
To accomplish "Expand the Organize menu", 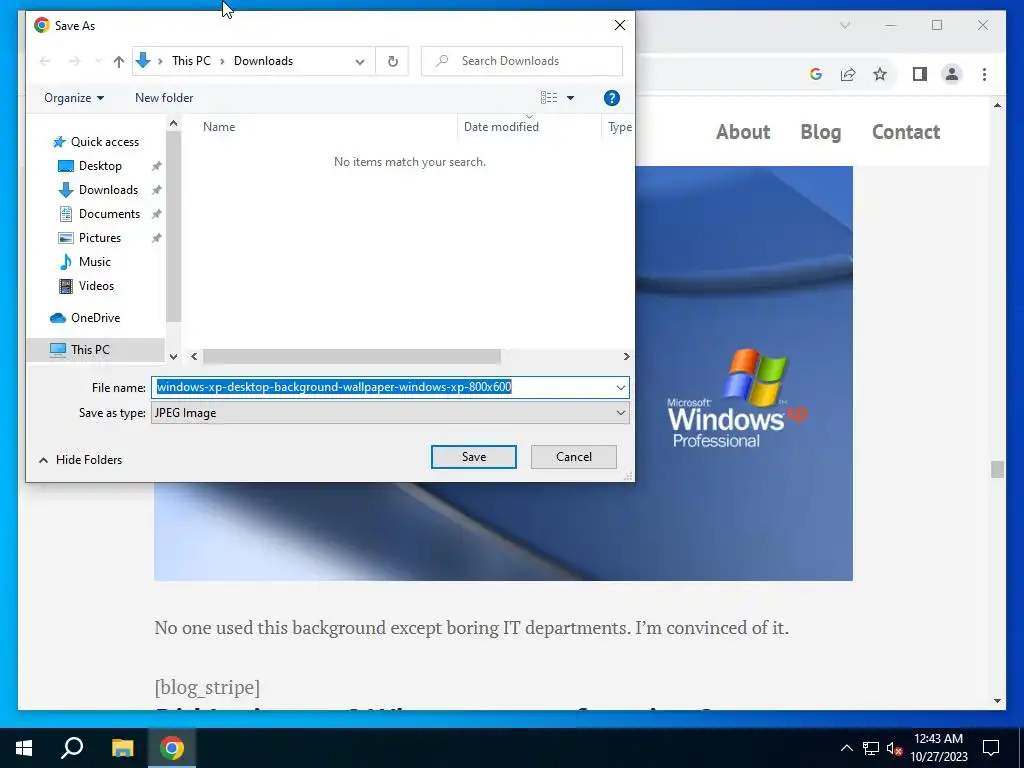I will pyautogui.click(x=74, y=98).
